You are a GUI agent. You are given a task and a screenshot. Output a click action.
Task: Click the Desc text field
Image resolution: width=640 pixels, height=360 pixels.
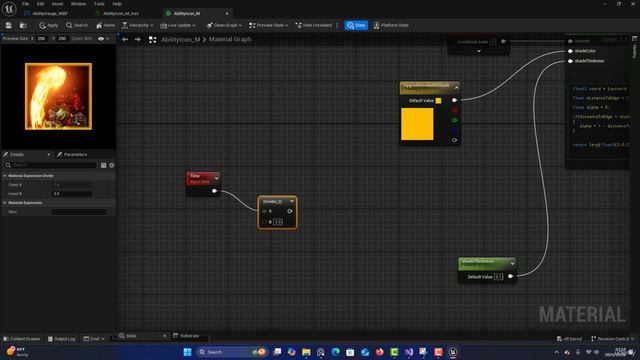pos(79,212)
